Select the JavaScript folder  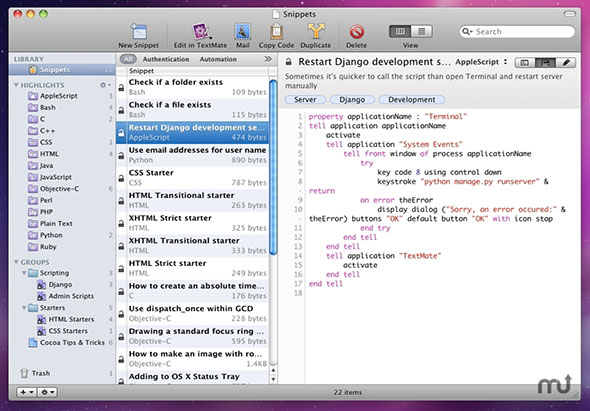pos(62,177)
